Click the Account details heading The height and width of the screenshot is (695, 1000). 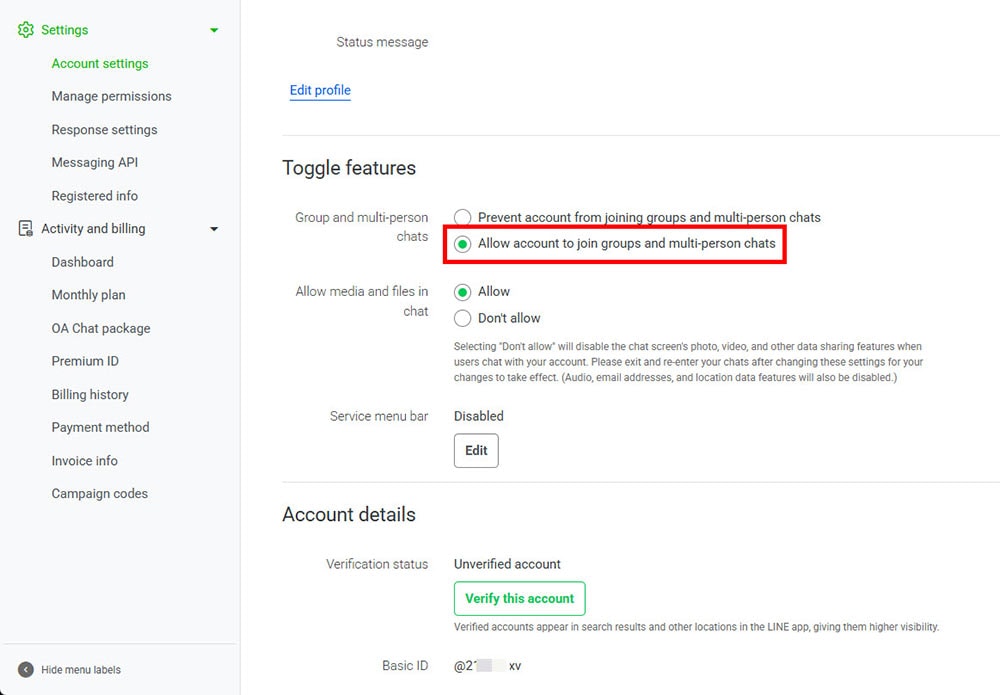click(349, 515)
